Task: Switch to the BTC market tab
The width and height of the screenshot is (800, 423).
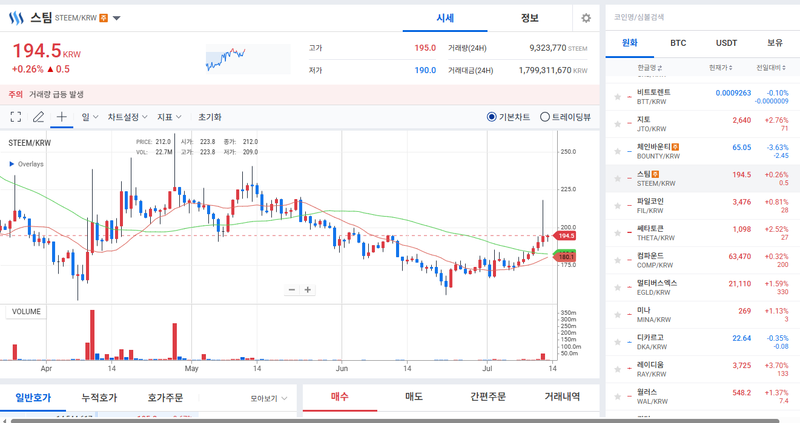Action: coord(678,43)
